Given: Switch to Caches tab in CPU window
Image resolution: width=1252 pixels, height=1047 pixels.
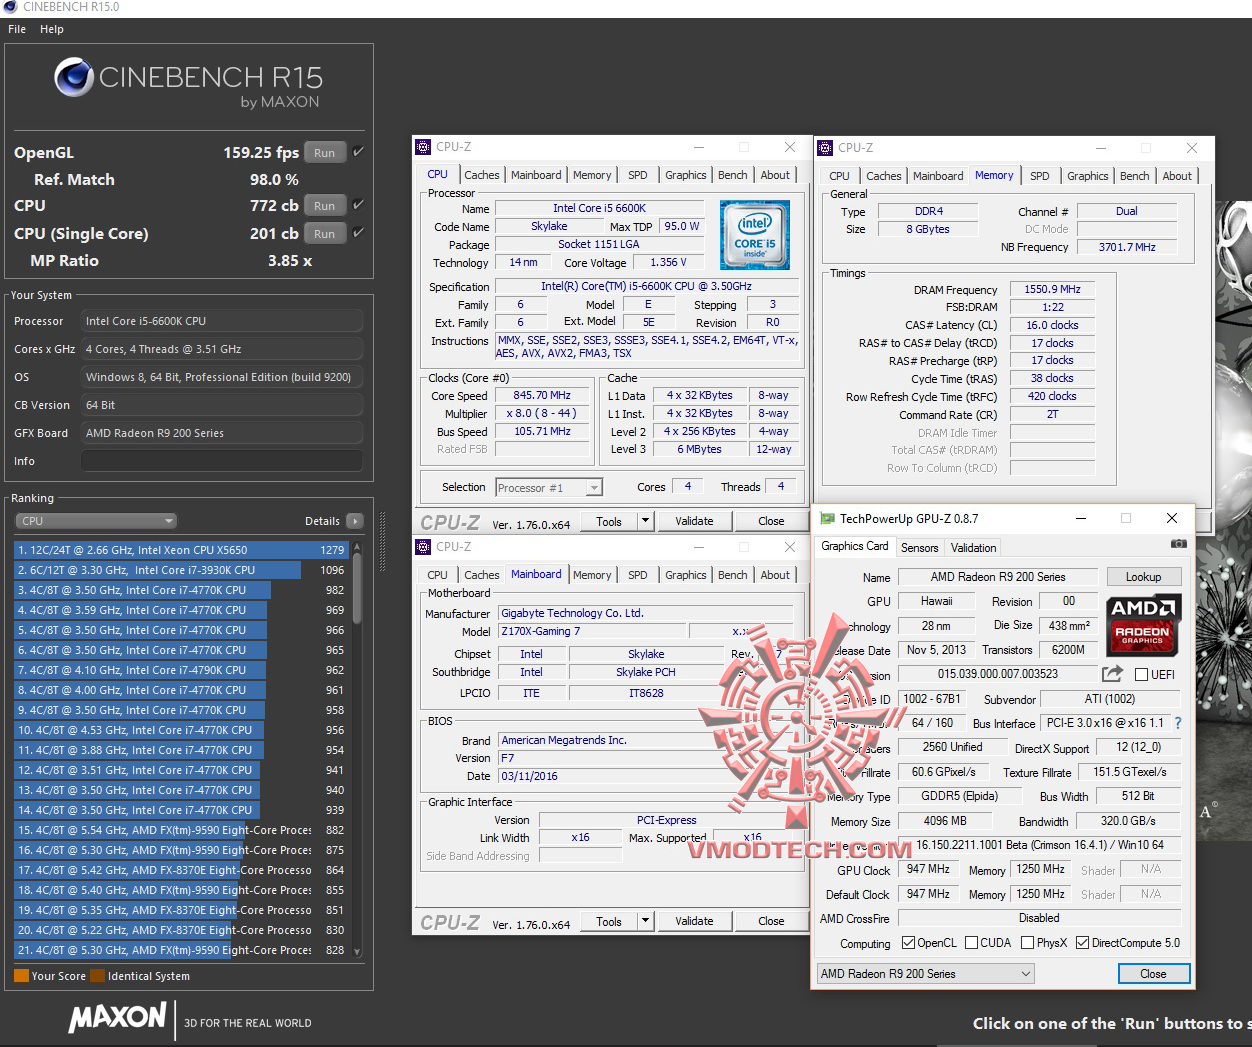Looking at the screenshot, I should click(x=481, y=175).
